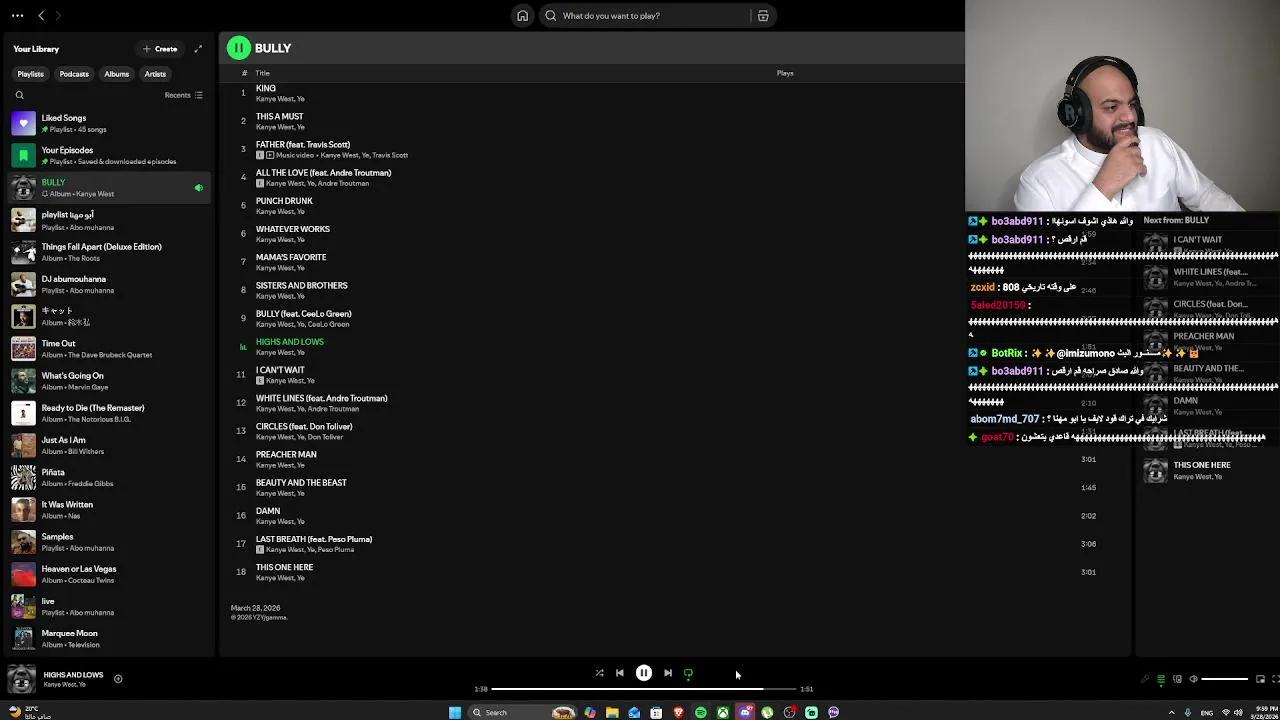The height and width of the screenshot is (720, 1280).
Task: Adjust the volume slider
Action: tap(1225, 680)
